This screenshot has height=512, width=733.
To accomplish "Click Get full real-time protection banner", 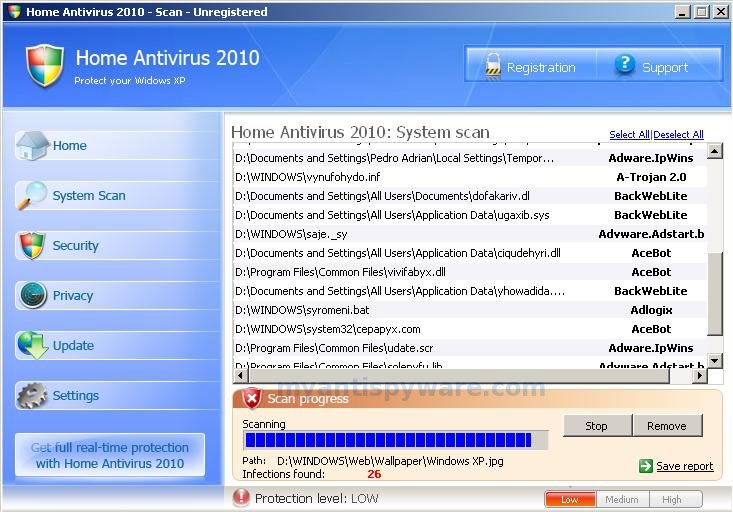I will coord(110,455).
